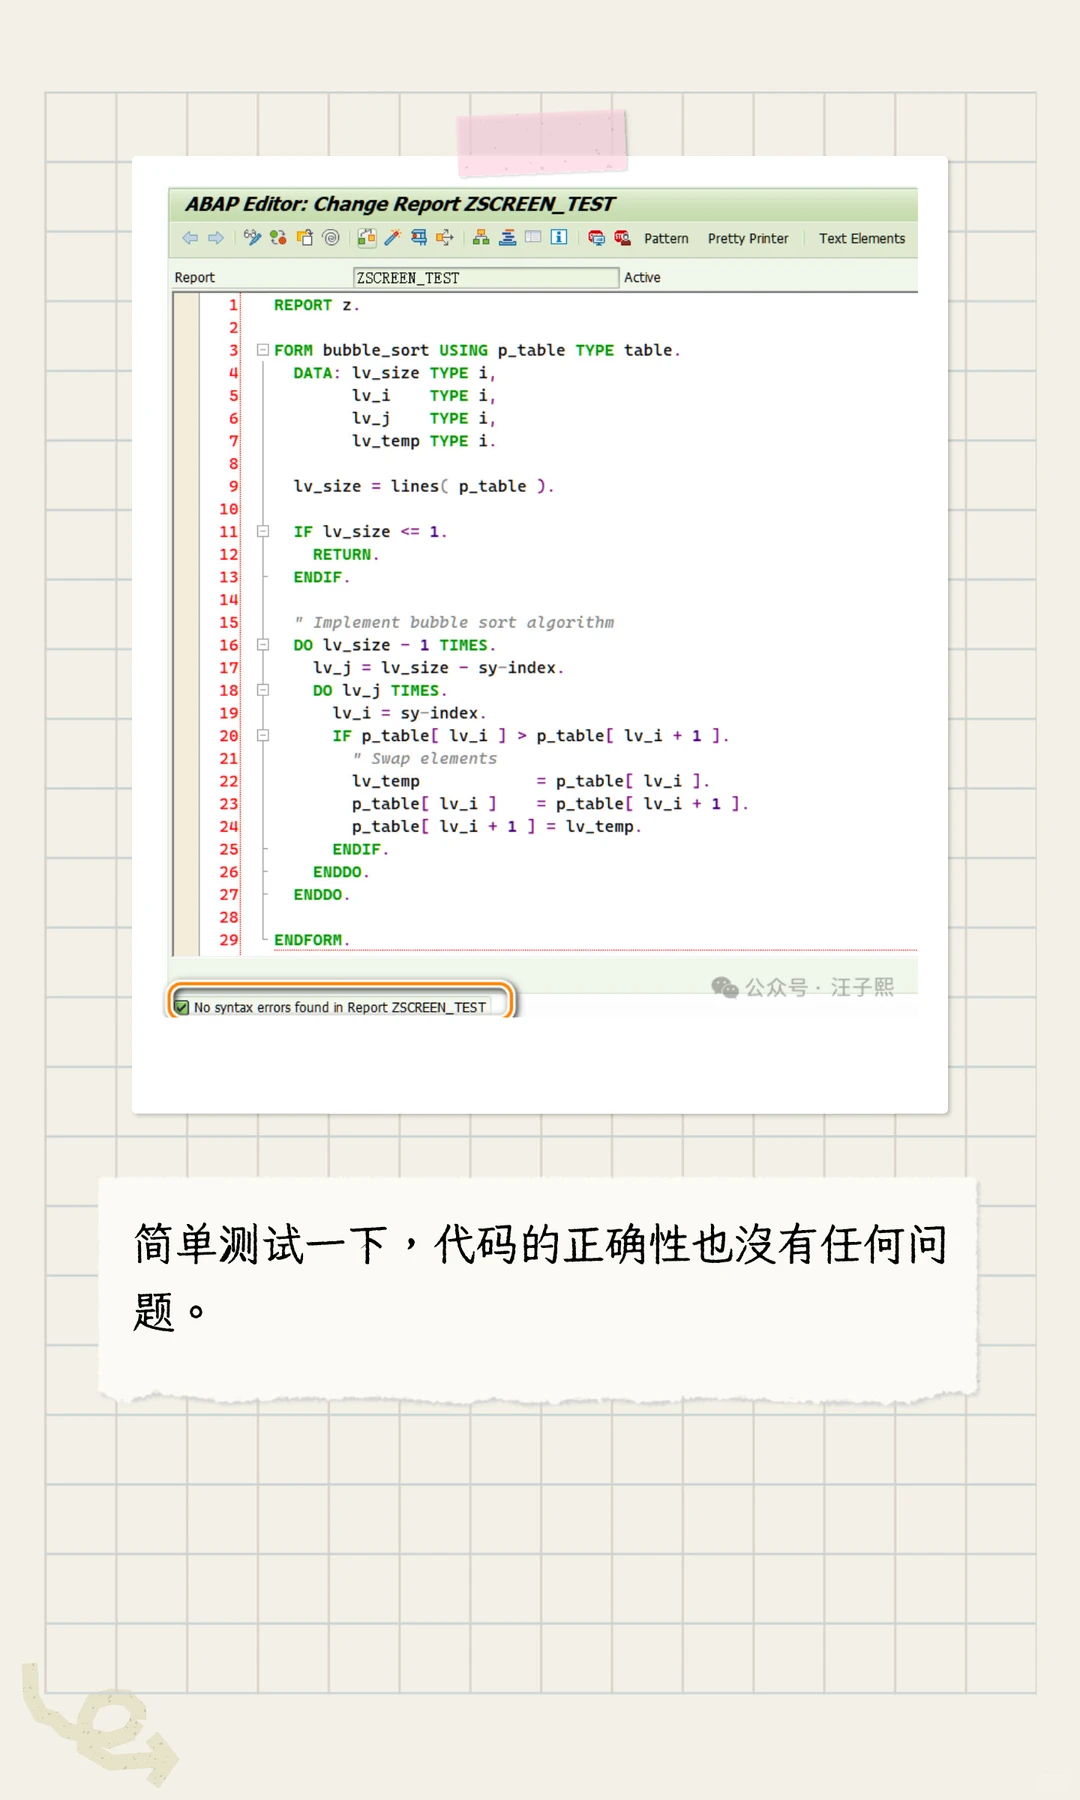Click 'REPORT z.' on line 1
Image resolution: width=1080 pixels, height=1800 pixels.
tap(316, 305)
